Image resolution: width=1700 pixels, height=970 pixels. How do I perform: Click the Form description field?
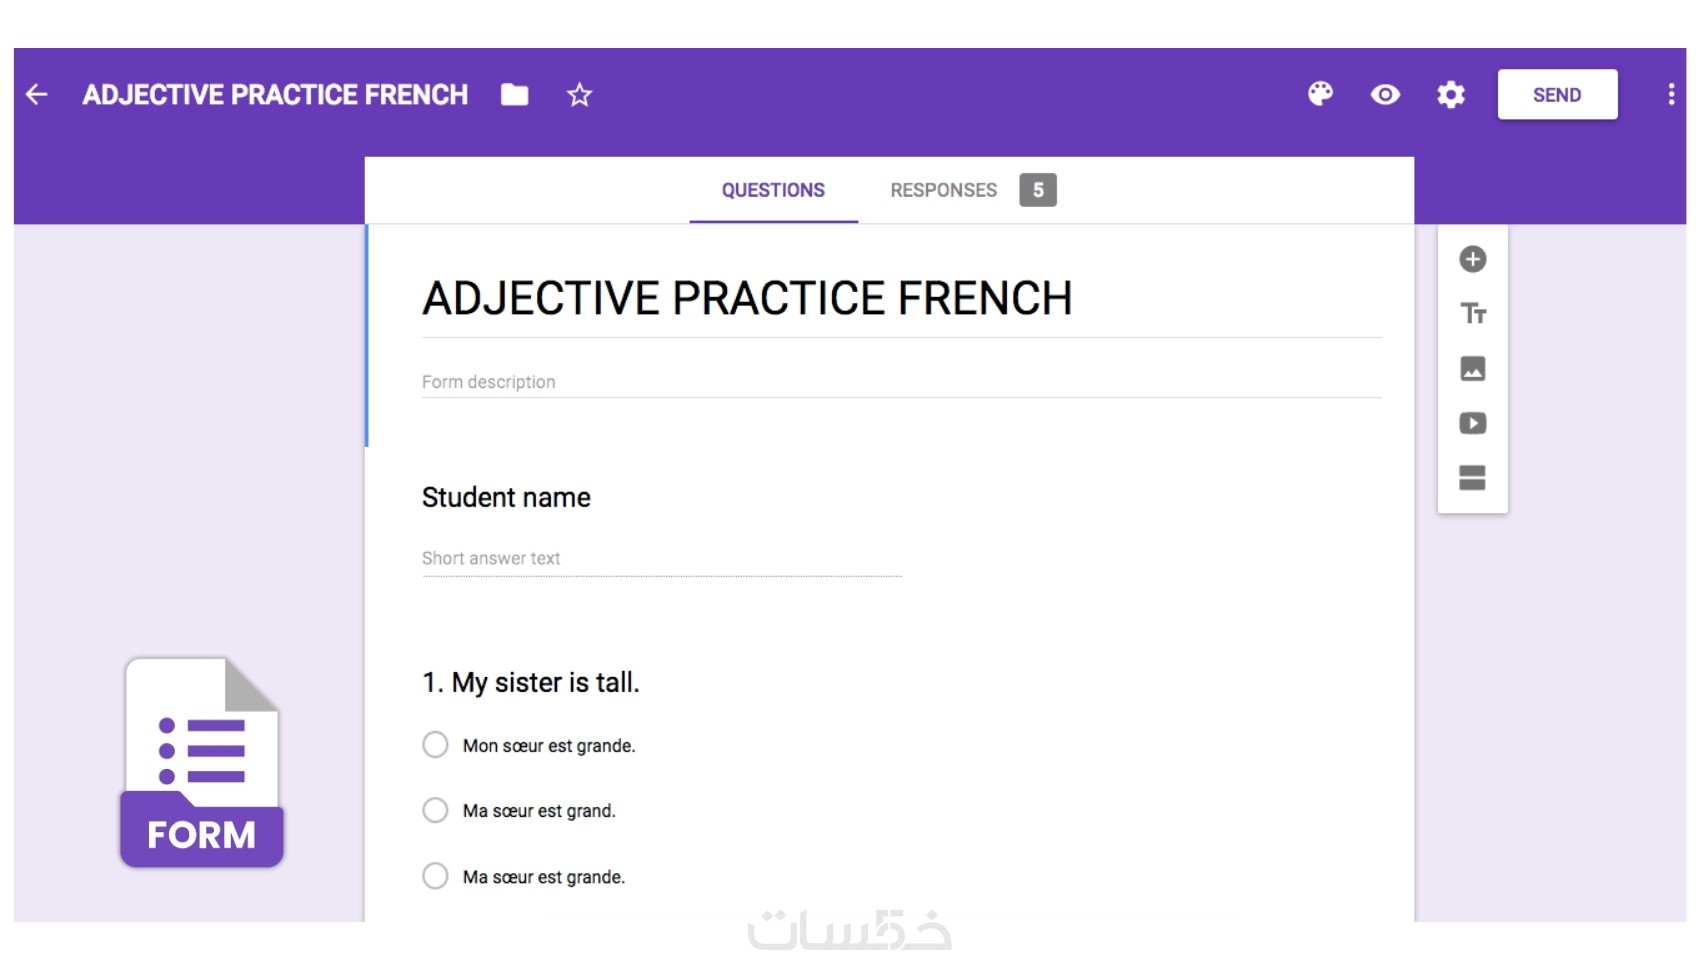[900, 382]
